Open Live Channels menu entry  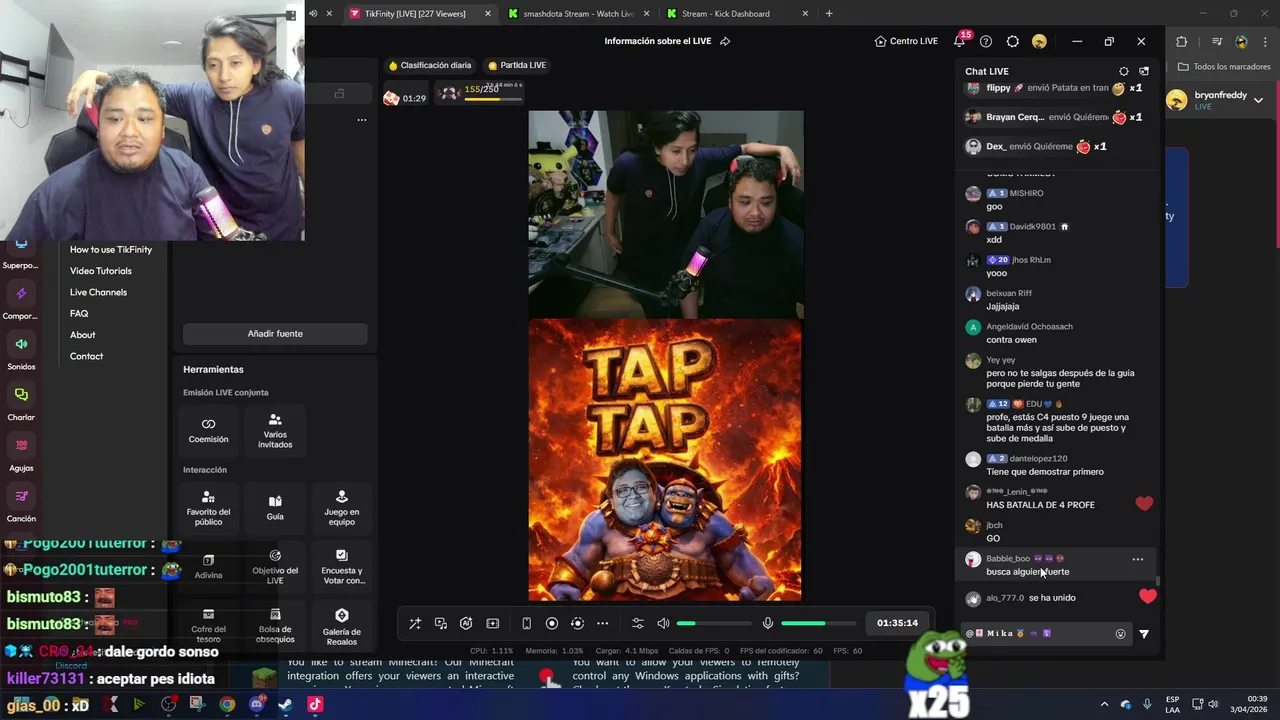[98, 292]
